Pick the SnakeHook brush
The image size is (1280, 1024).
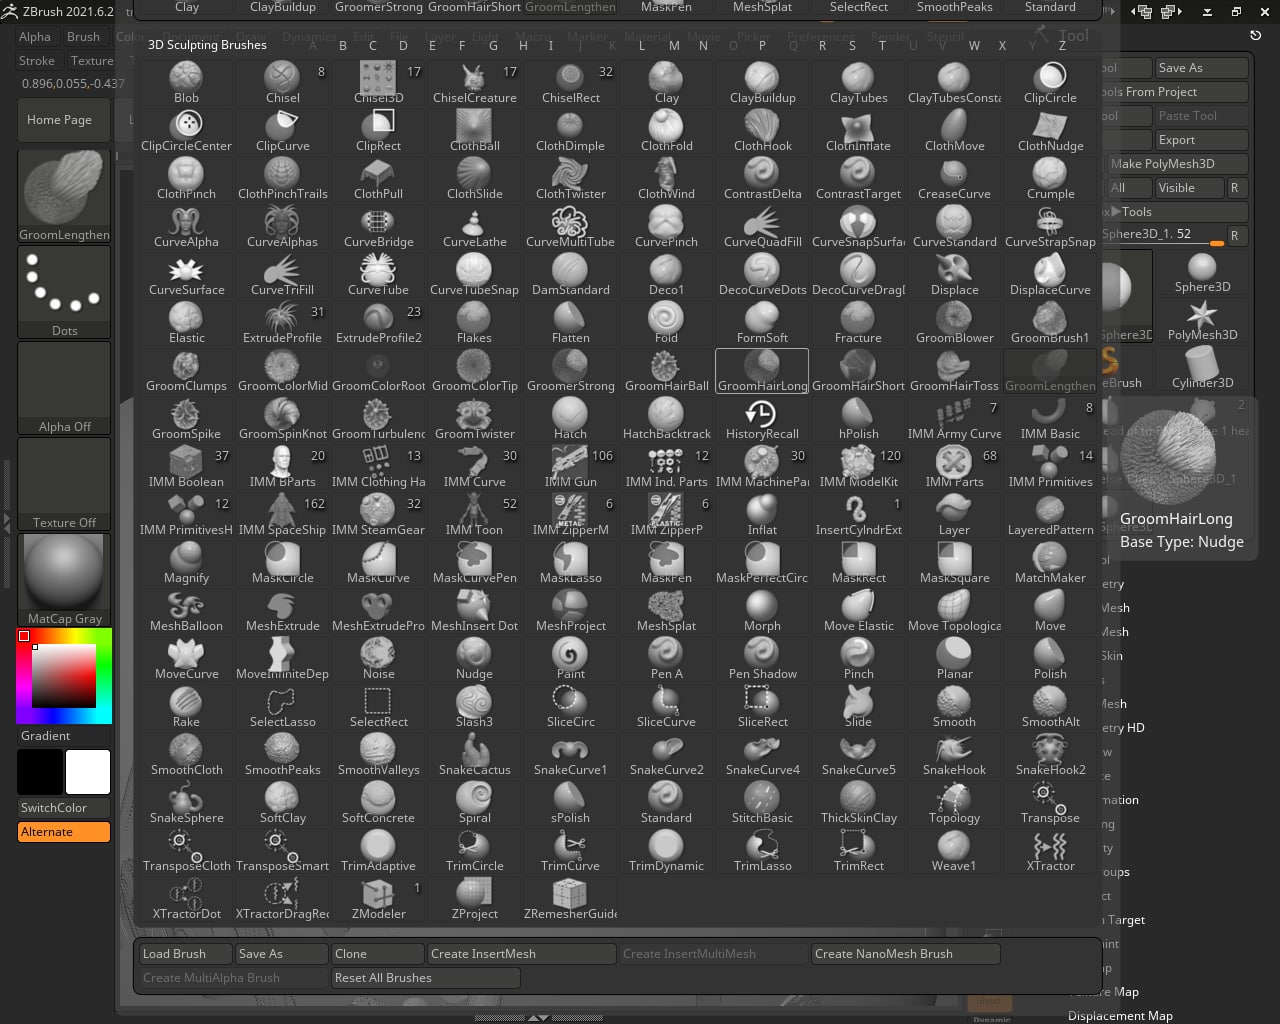coord(954,755)
